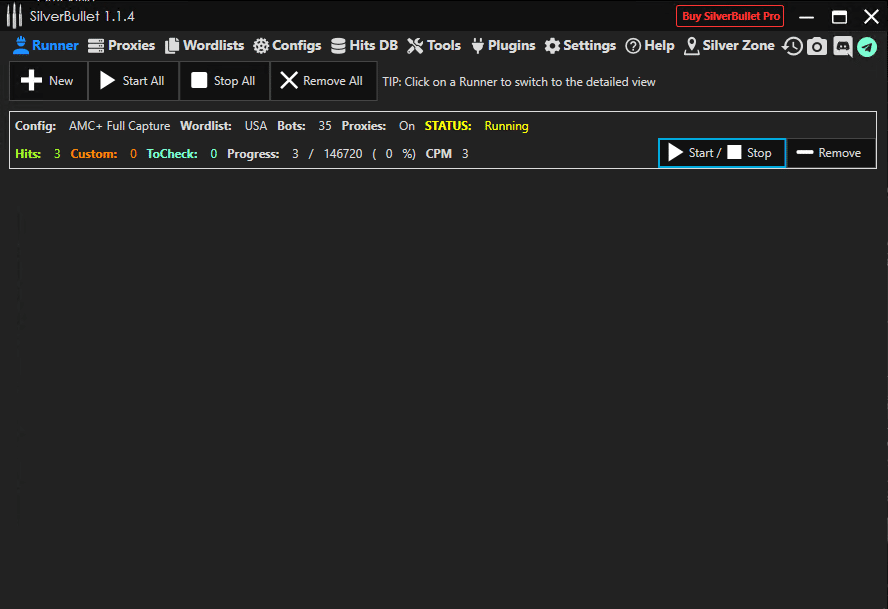Open the Help tab

pyautogui.click(x=650, y=45)
